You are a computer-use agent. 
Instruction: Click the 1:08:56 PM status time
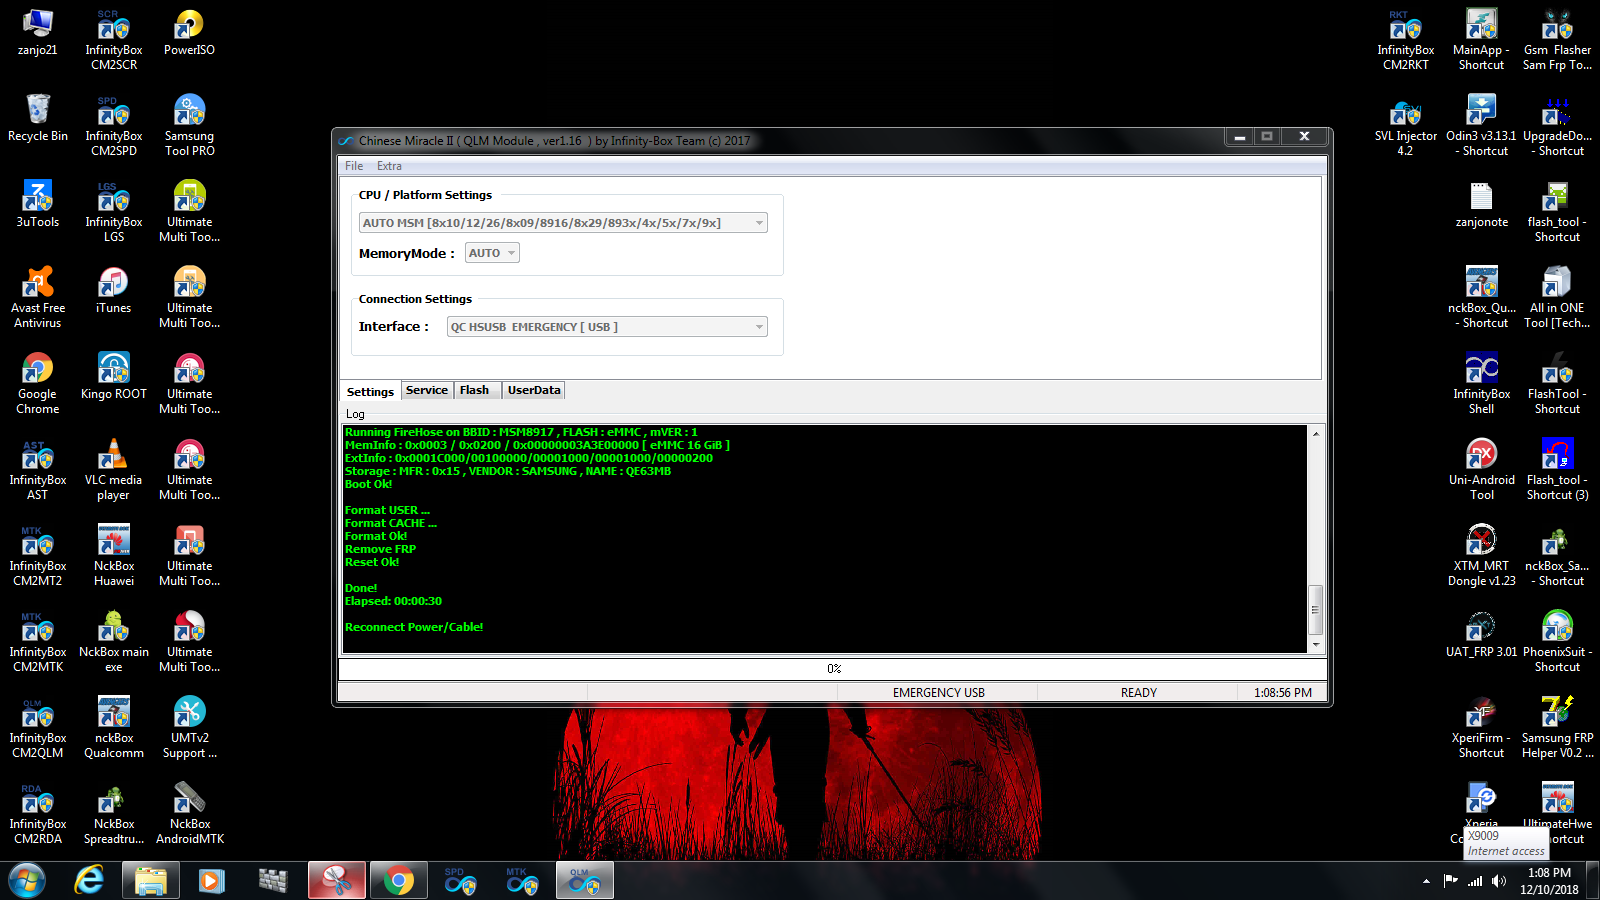coord(1282,693)
